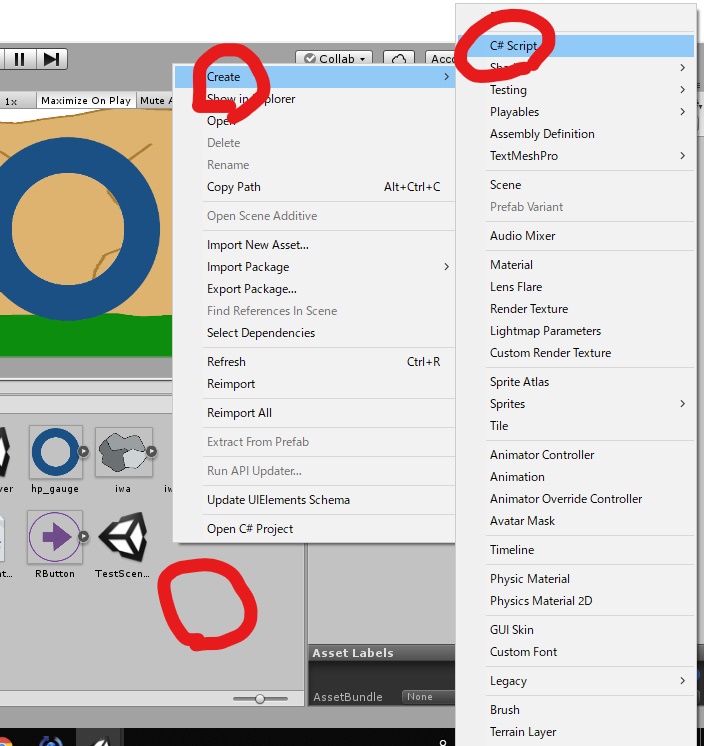Expand hp_gauge asset sub-sprites arrow
The image size is (704, 746).
(x=83, y=451)
